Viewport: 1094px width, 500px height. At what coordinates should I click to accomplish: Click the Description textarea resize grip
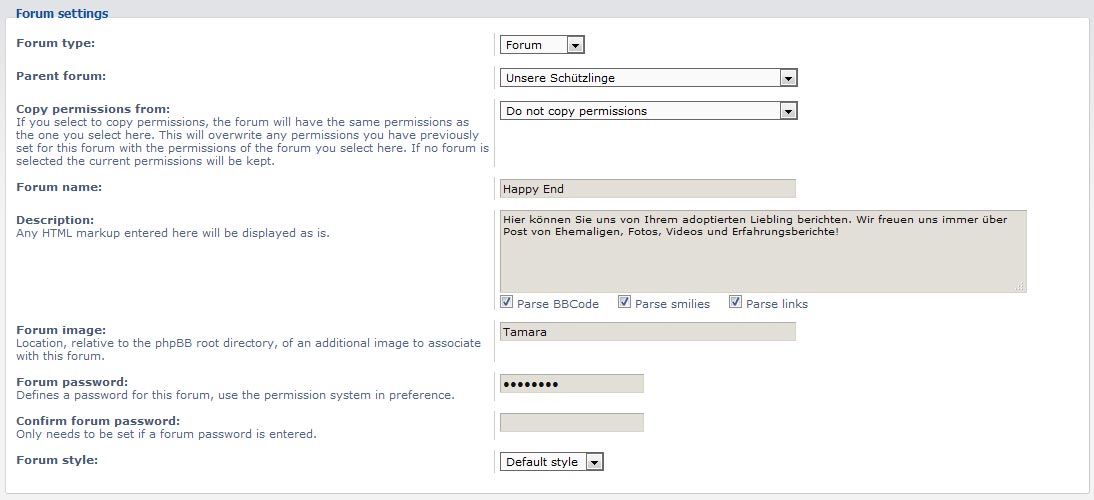(x=1020, y=286)
